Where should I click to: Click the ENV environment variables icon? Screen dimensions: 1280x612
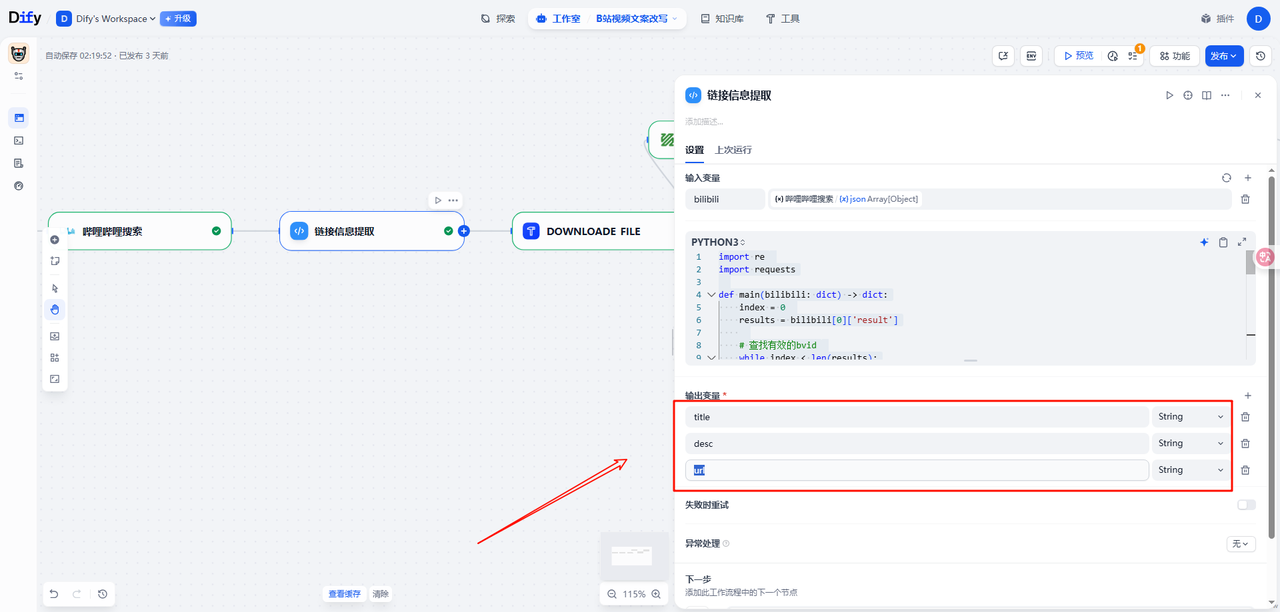pos(1031,56)
